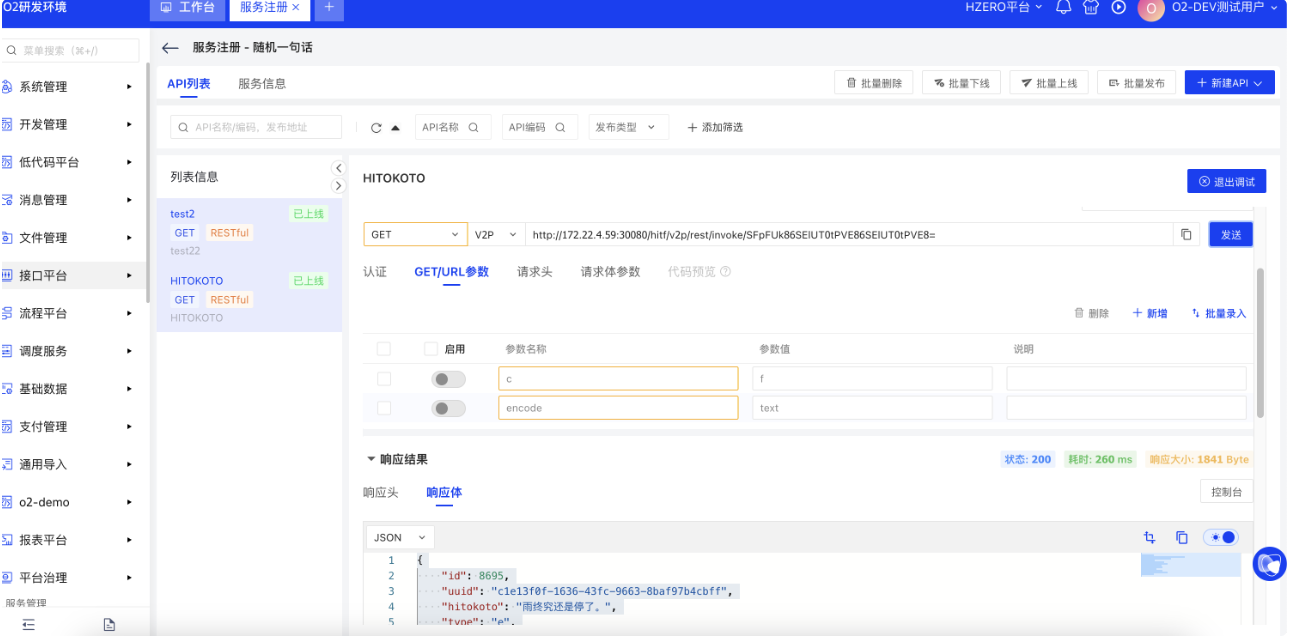The height and width of the screenshot is (636, 1290).
Task: Open notifications bell icon in header
Action: 1064,8
